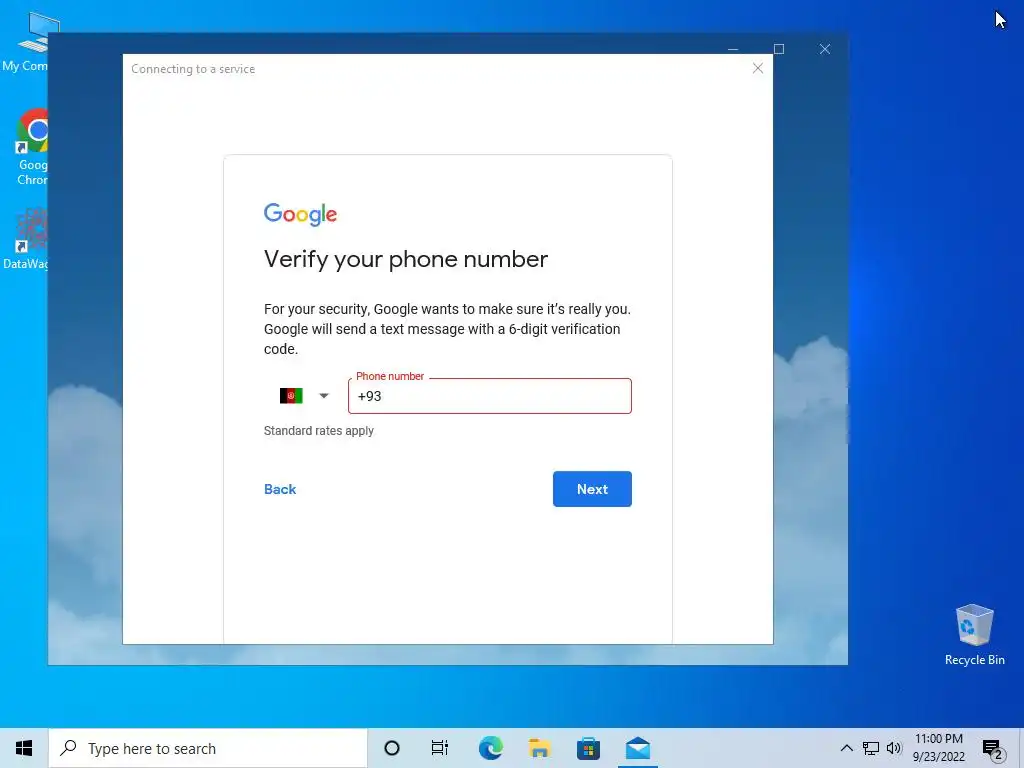Viewport: 1024px width, 768px height.
Task: Open the clock and date flyout
Action: [938, 748]
